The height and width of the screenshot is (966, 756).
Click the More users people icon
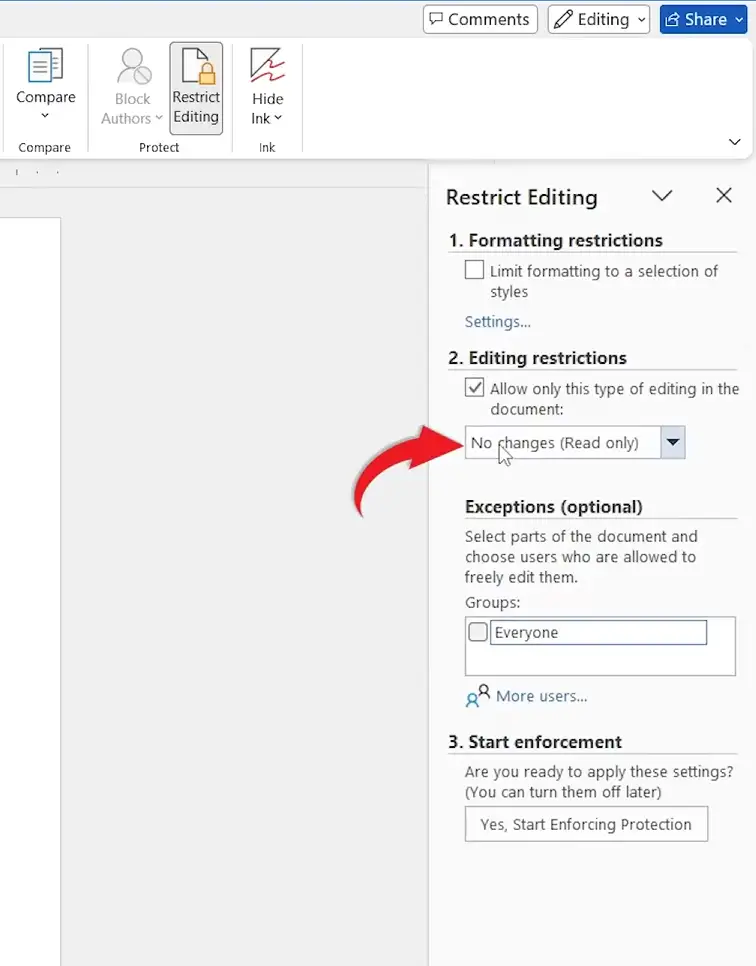click(478, 696)
